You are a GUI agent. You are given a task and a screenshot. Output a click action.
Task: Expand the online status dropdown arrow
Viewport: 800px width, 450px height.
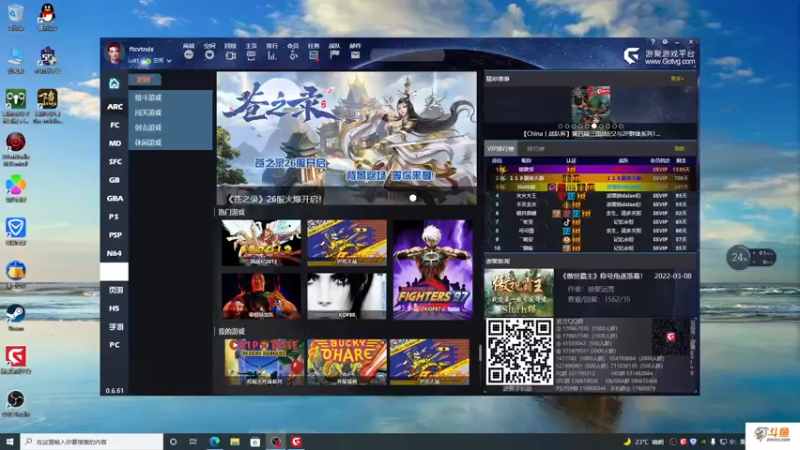coord(169,61)
